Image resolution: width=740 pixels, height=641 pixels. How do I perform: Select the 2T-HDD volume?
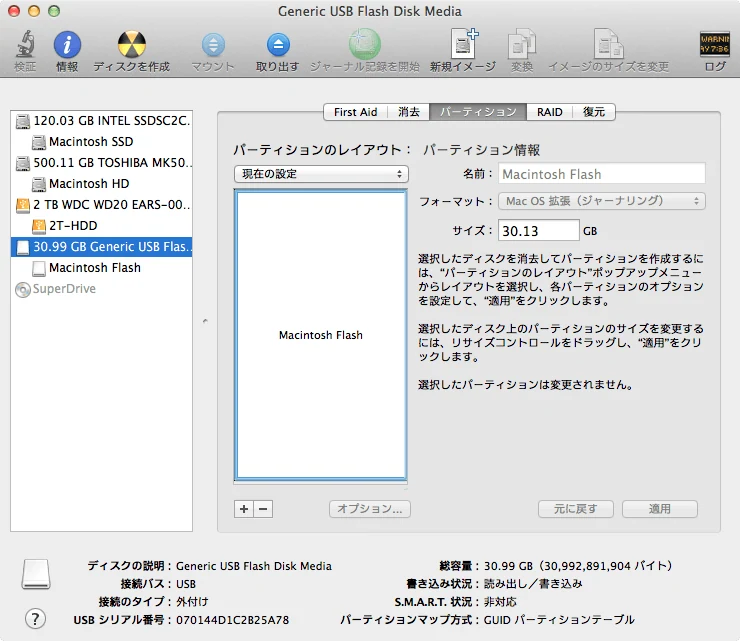point(101,226)
